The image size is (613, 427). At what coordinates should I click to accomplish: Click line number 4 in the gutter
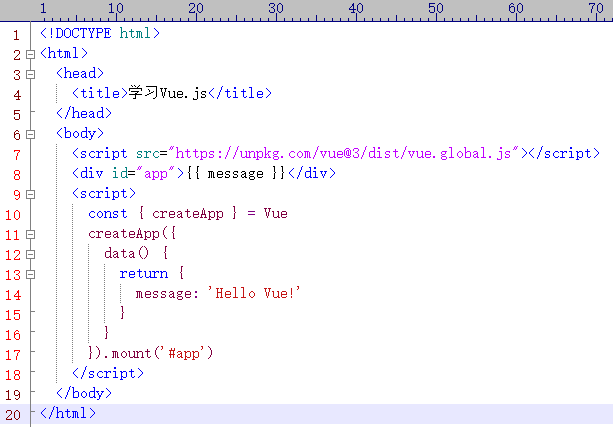tap(17, 95)
